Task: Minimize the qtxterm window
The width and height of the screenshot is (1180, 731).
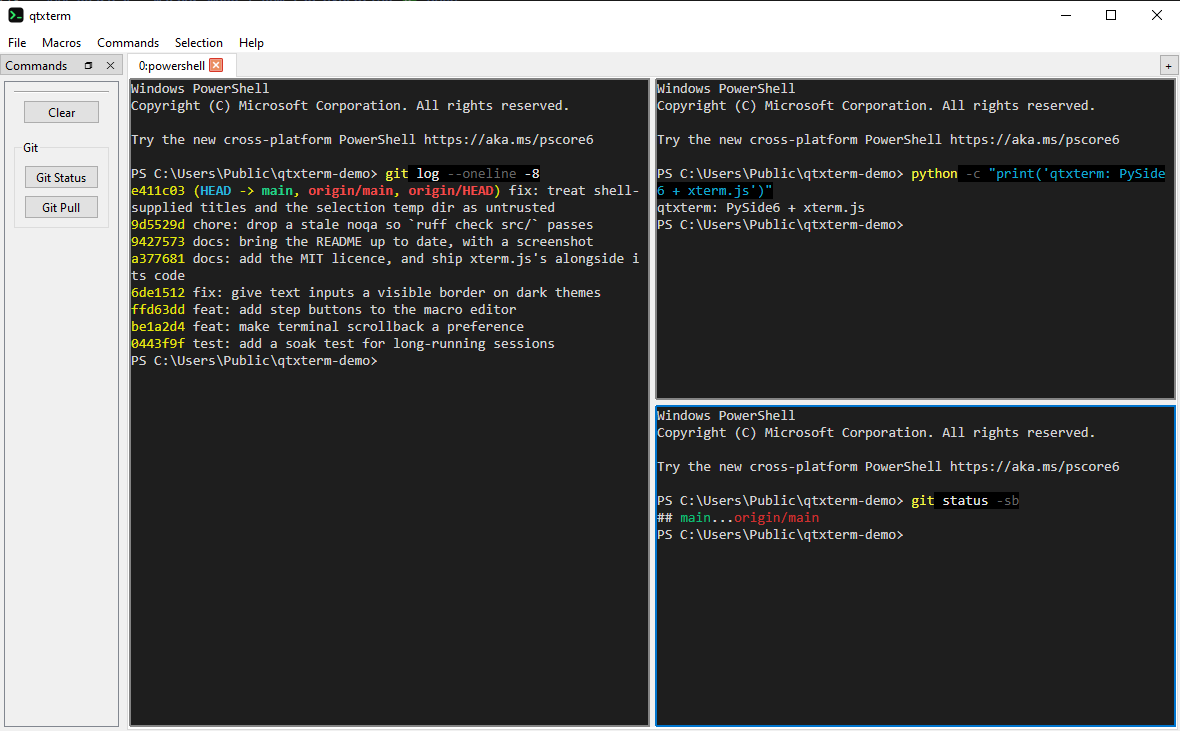Action: point(1066,15)
